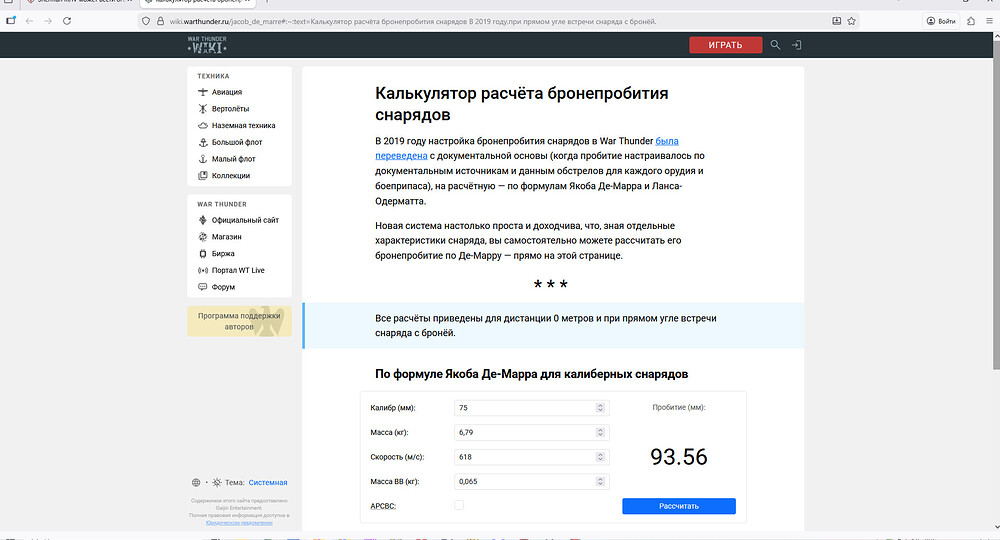Click the red ИГРАТЬ button
1000x540 pixels.
(x=725, y=45)
